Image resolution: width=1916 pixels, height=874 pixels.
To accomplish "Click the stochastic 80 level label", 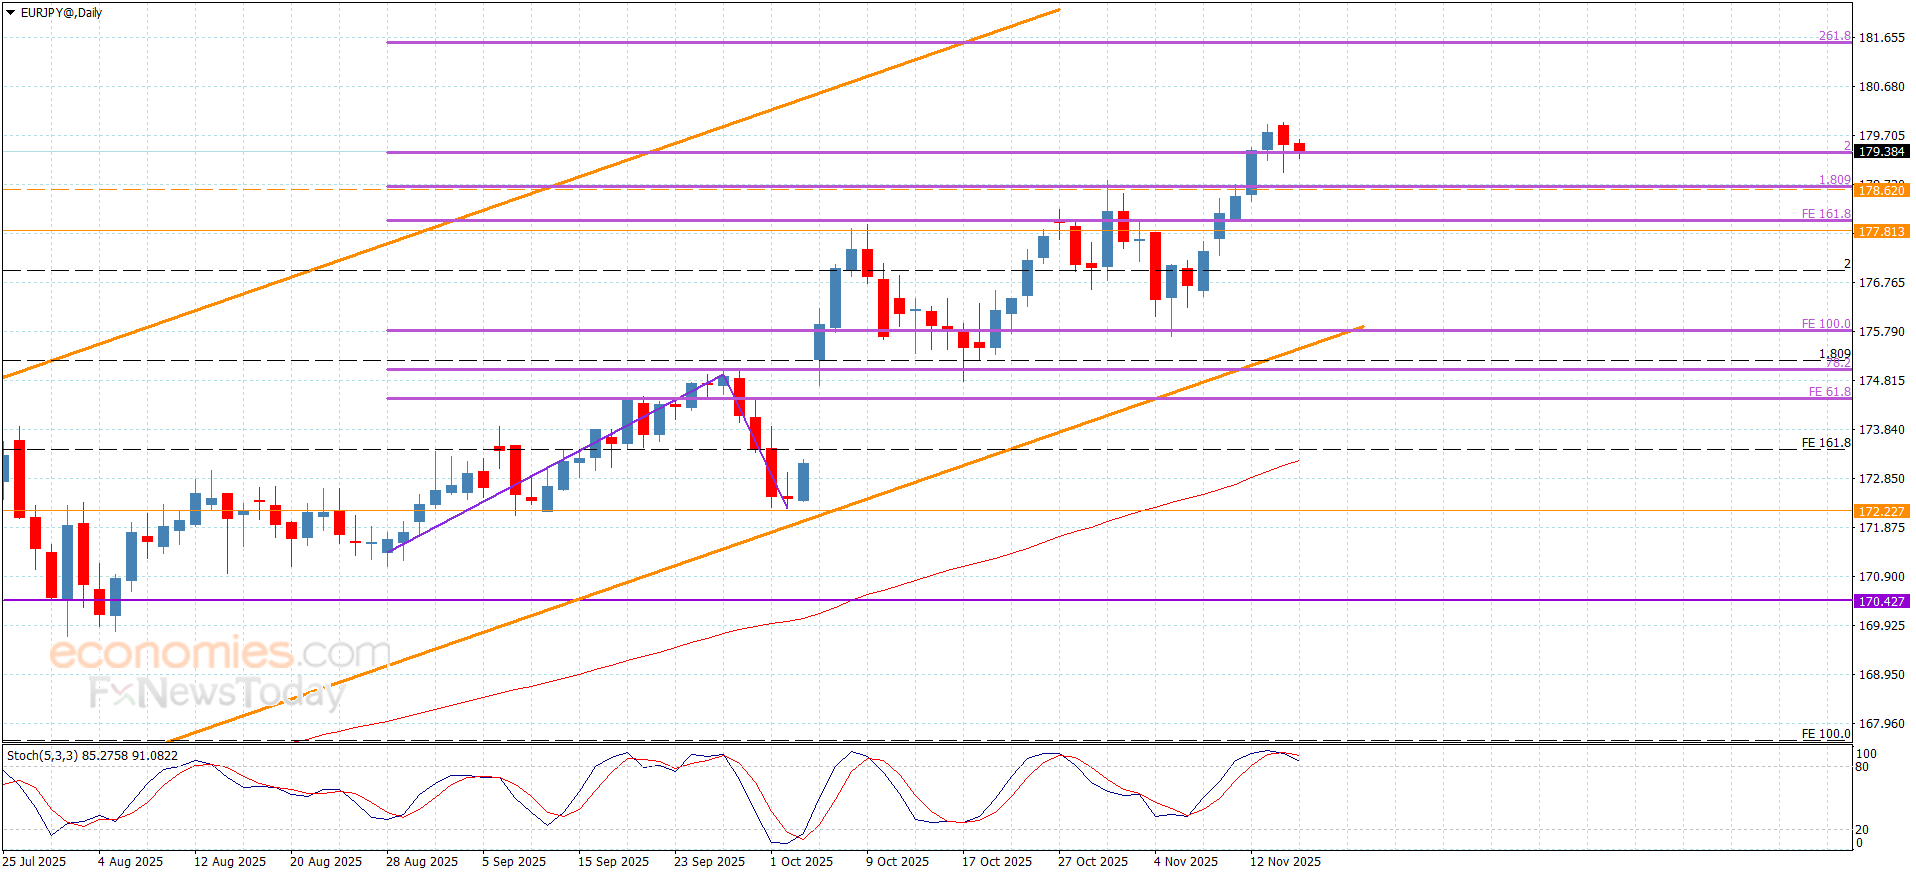I will point(1861,768).
